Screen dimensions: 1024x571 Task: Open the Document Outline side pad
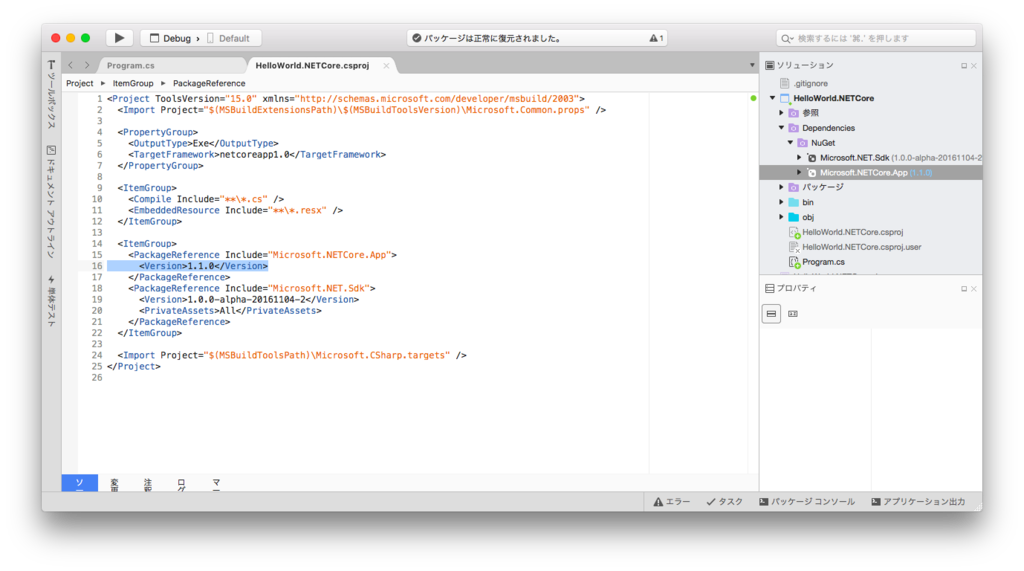pos(52,201)
